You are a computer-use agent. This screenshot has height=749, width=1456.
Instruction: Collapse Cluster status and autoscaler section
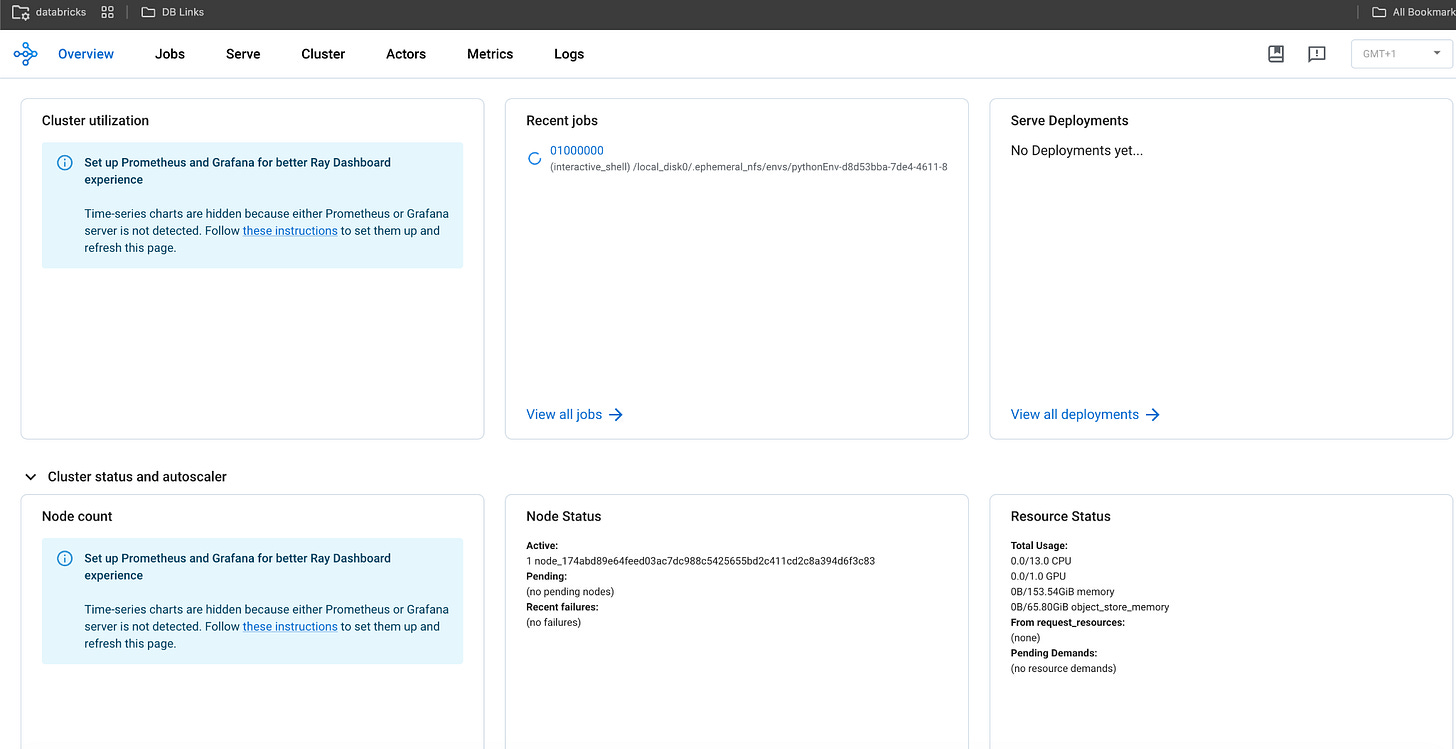(30, 477)
